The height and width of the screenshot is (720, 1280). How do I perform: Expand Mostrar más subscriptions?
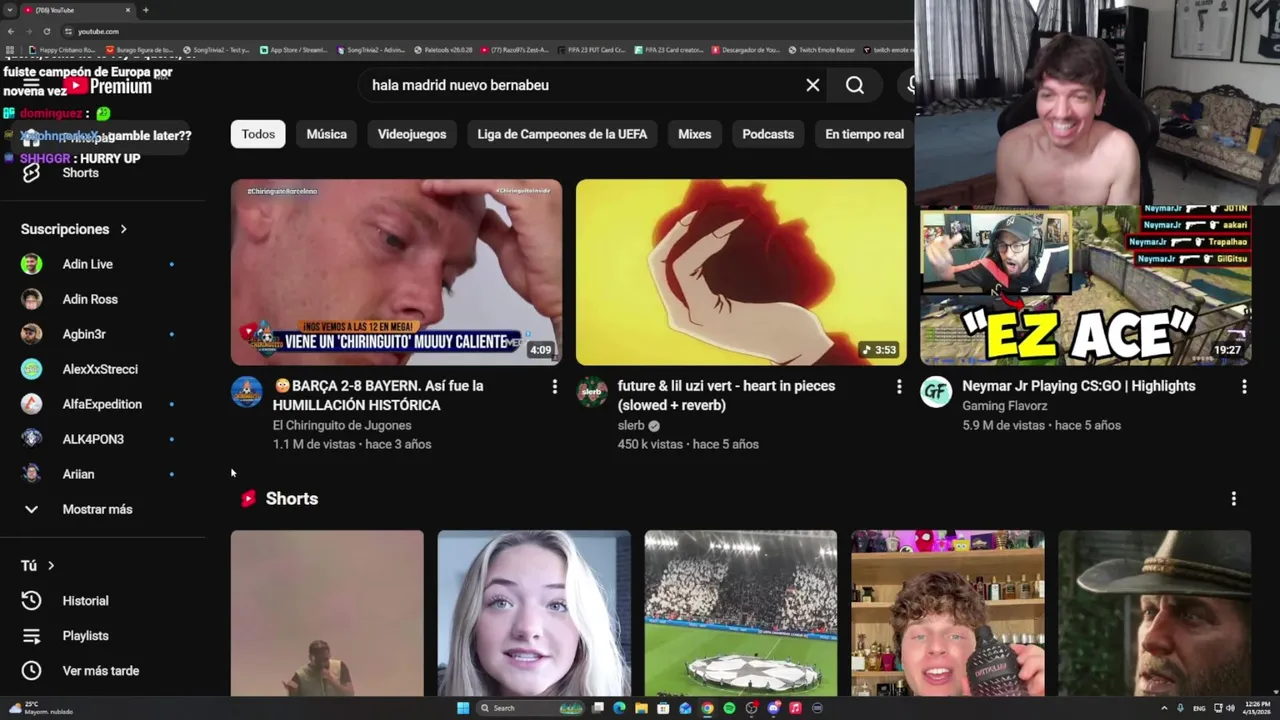[97, 509]
